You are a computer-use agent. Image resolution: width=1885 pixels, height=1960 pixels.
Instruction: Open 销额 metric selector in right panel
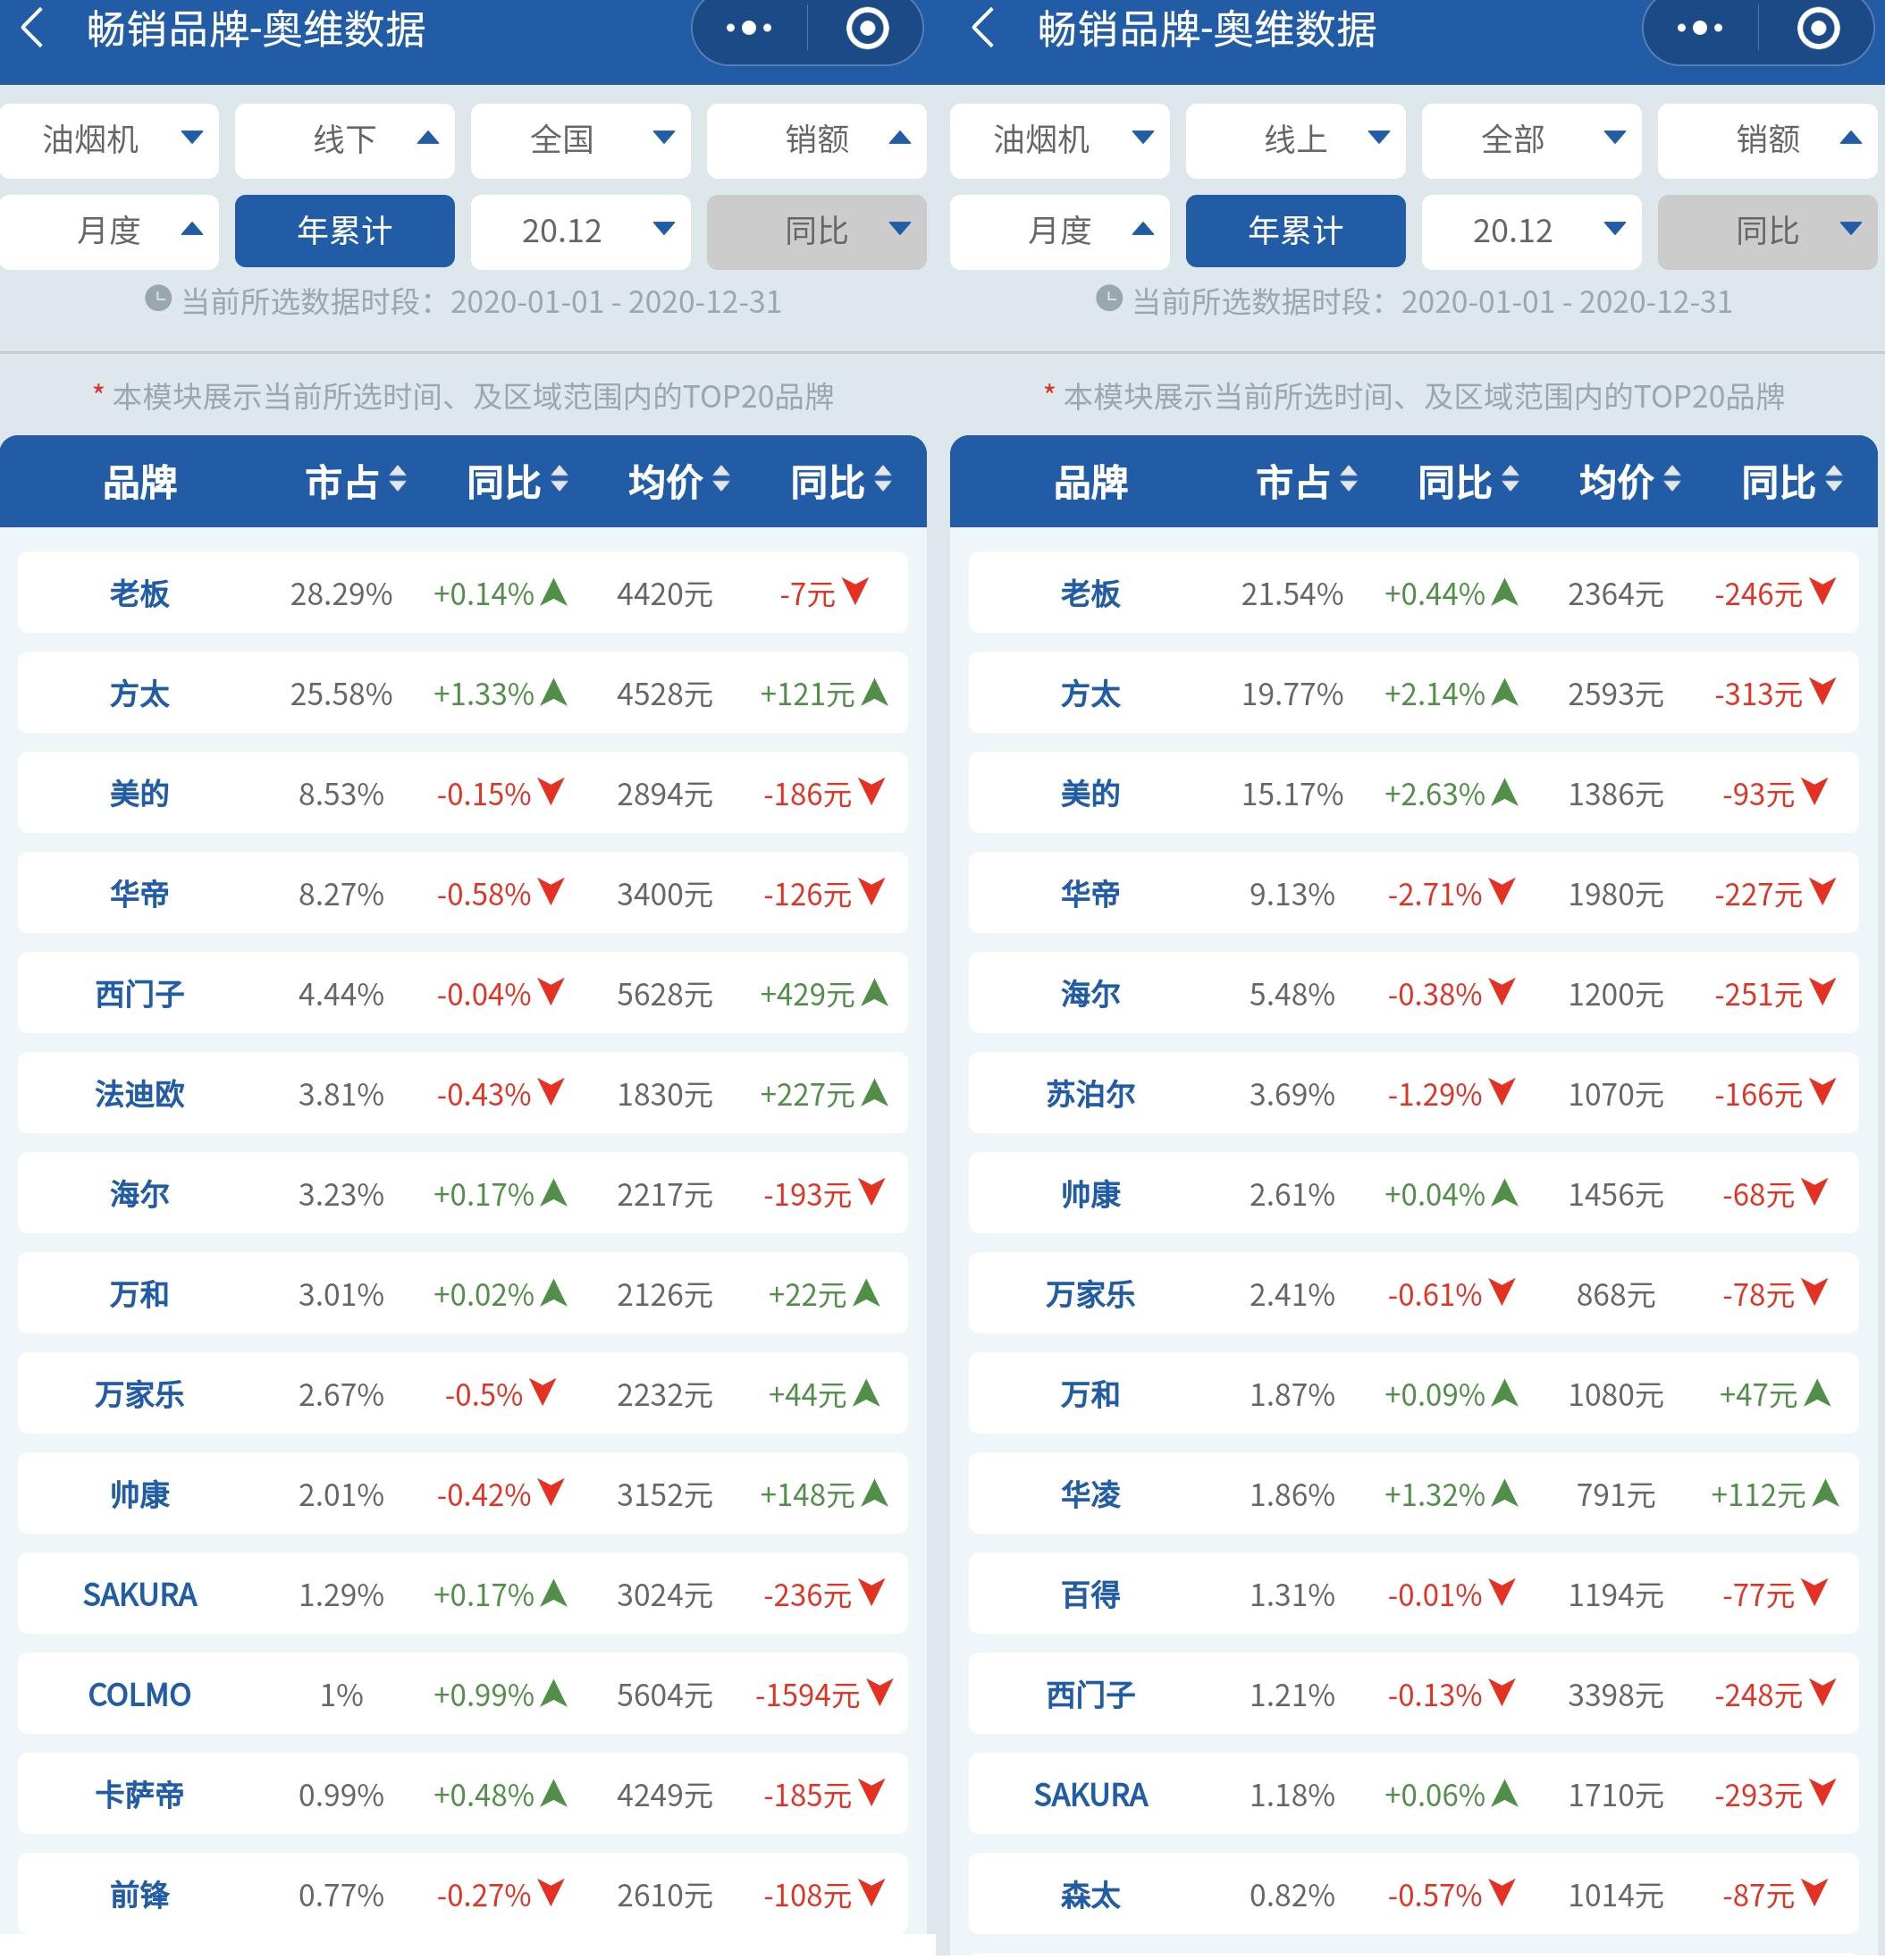point(1767,140)
